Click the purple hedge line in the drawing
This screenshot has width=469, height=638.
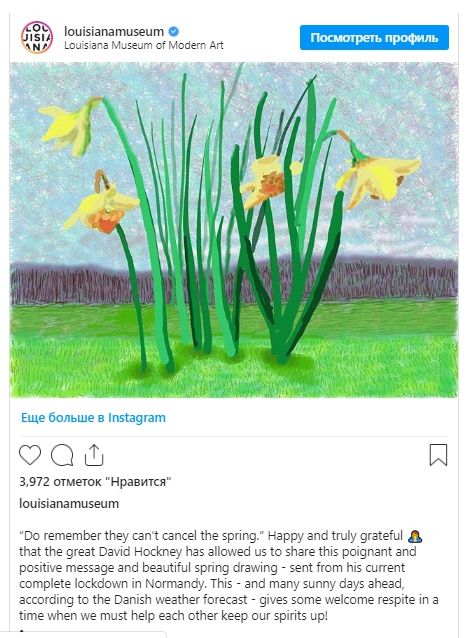coord(234,281)
